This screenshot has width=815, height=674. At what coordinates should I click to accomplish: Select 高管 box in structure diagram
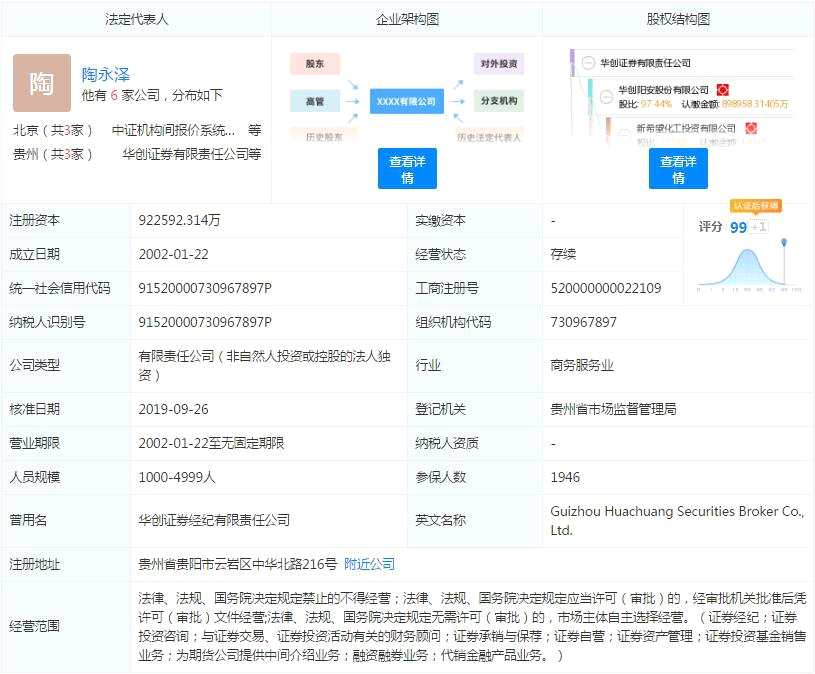click(x=314, y=101)
